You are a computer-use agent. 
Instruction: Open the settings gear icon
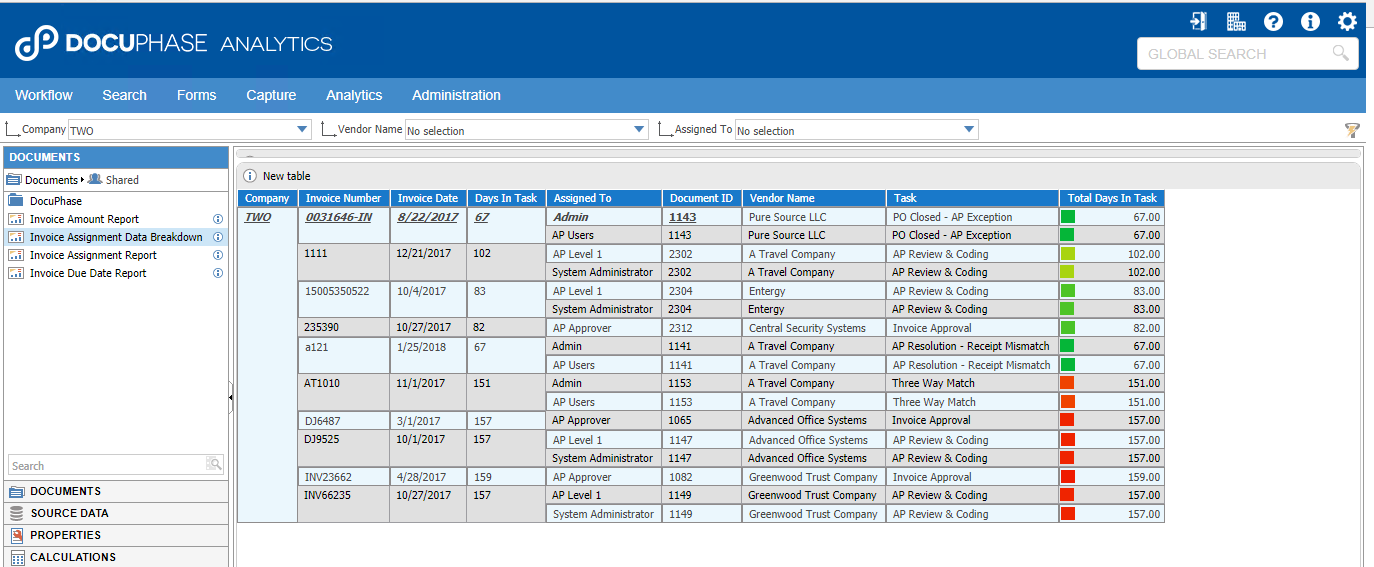[x=1347, y=21]
